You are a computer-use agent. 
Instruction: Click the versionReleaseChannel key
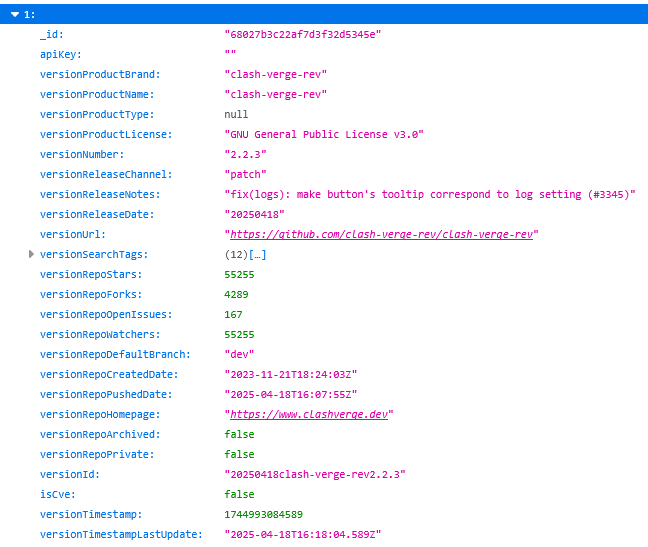pos(106,174)
